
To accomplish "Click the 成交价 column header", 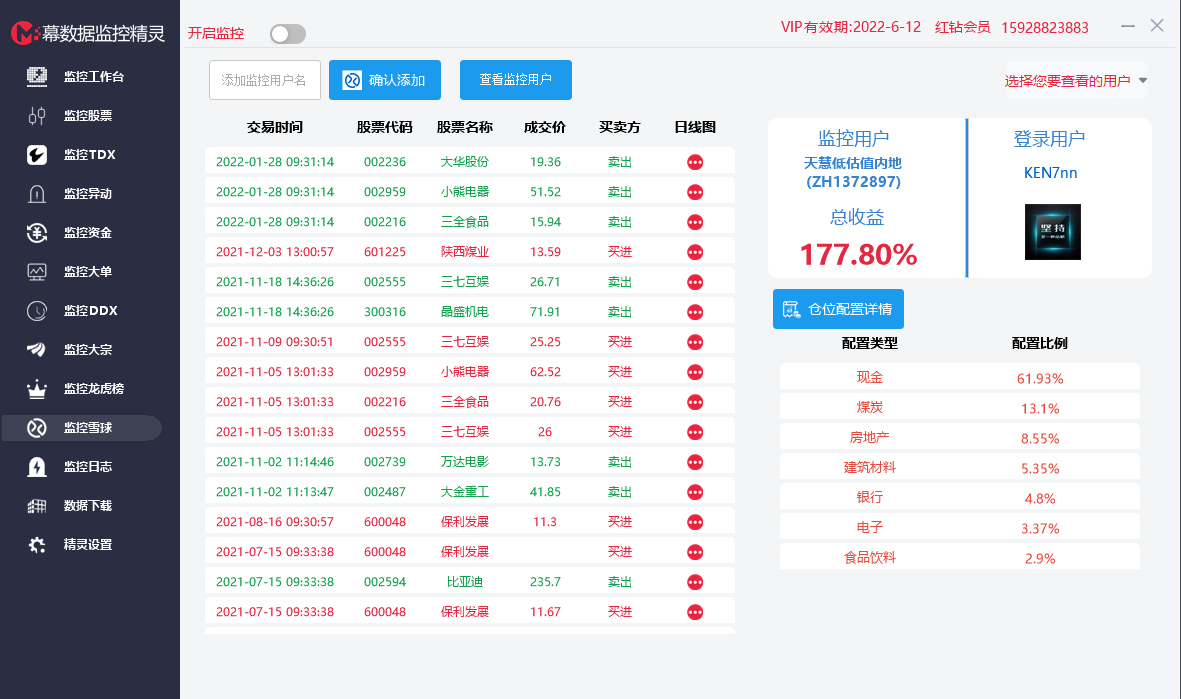I will coord(545,127).
